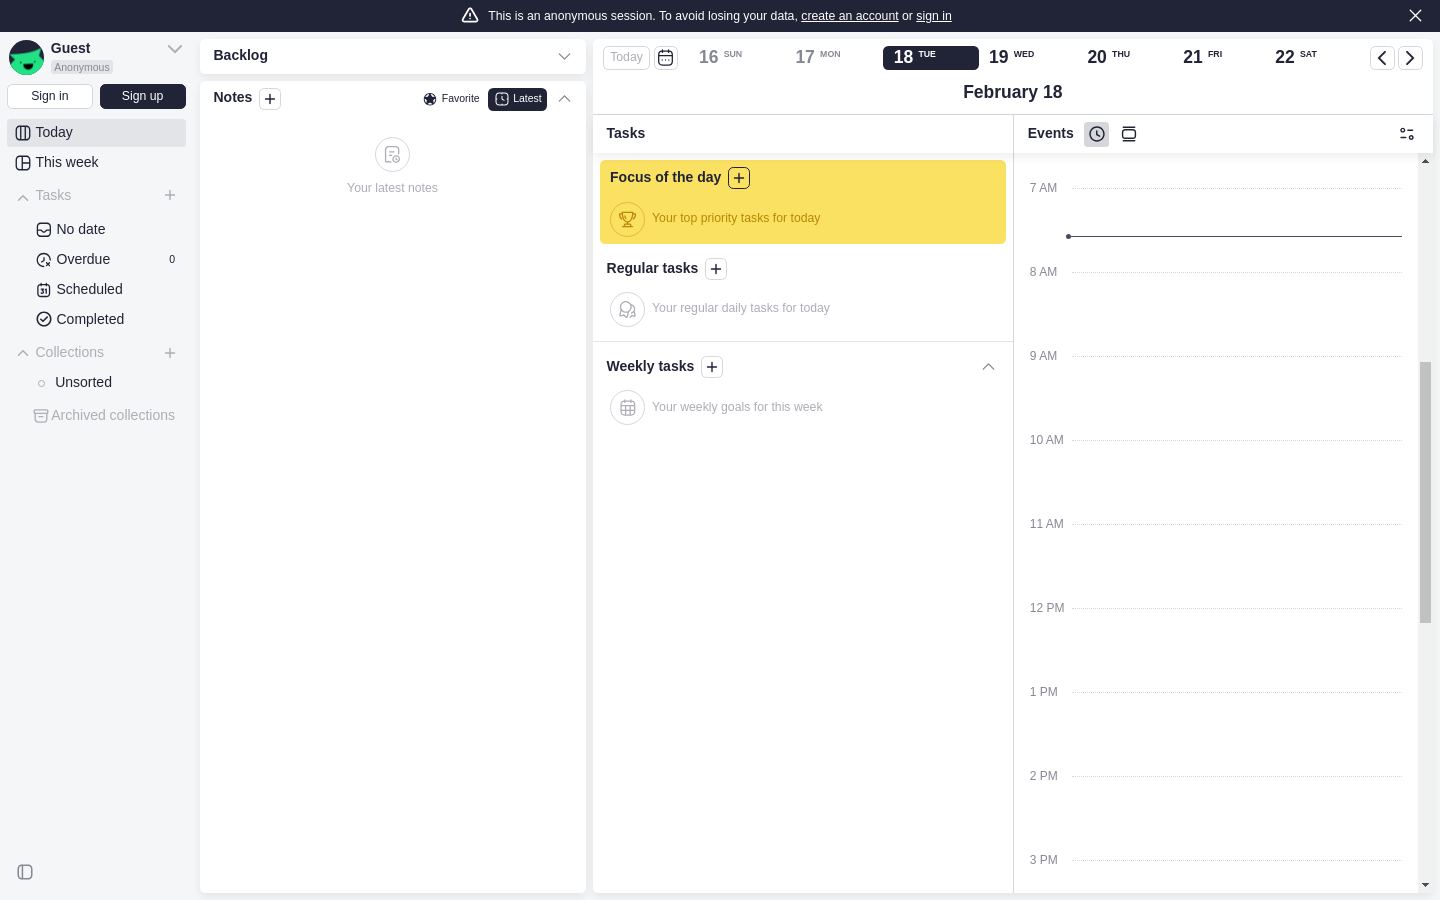This screenshot has height=900, width=1440.
Task: Click the events timeline scrollbar thumb
Action: pos(1425,492)
